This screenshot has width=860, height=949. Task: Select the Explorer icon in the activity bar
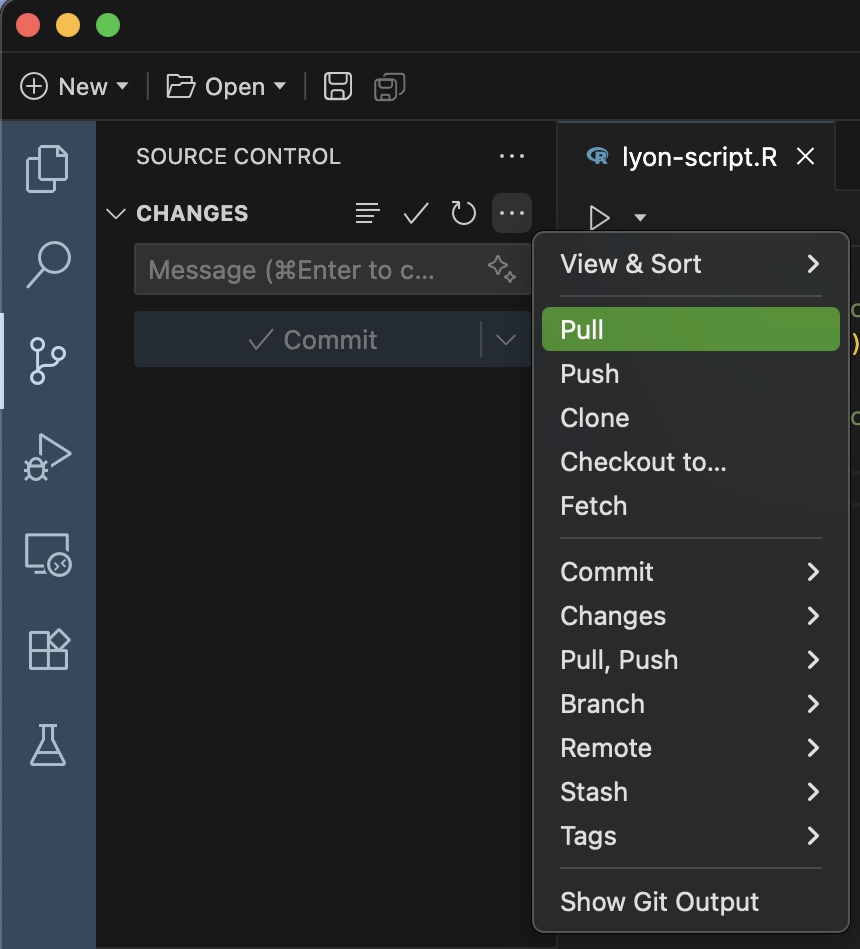coord(47,169)
